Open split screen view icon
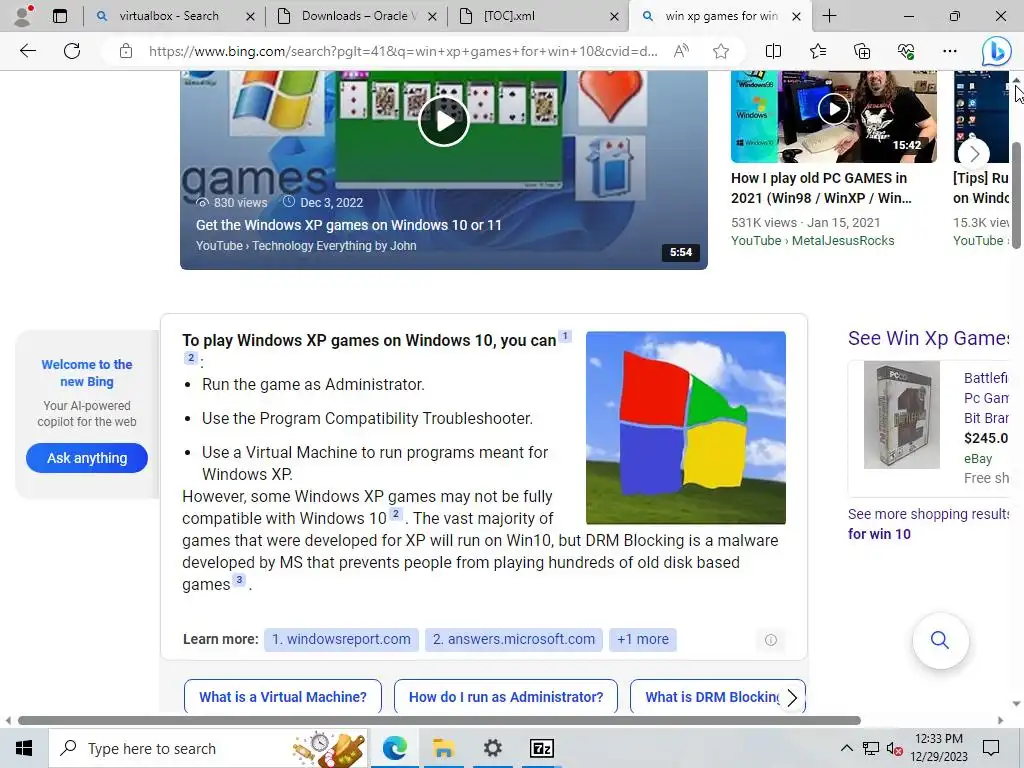Image resolution: width=1024 pixels, height=768 pixels. (773, 51)
